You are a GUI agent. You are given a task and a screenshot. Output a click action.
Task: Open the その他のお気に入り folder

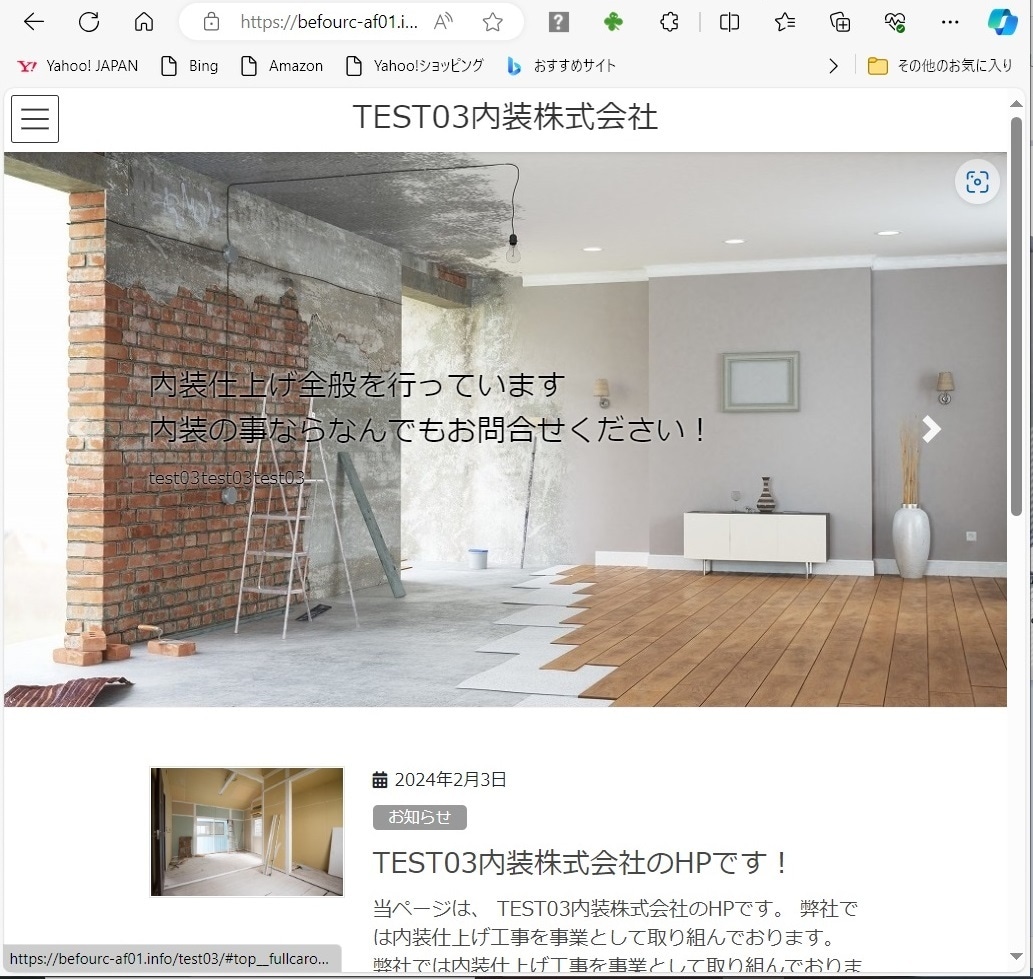940,66
